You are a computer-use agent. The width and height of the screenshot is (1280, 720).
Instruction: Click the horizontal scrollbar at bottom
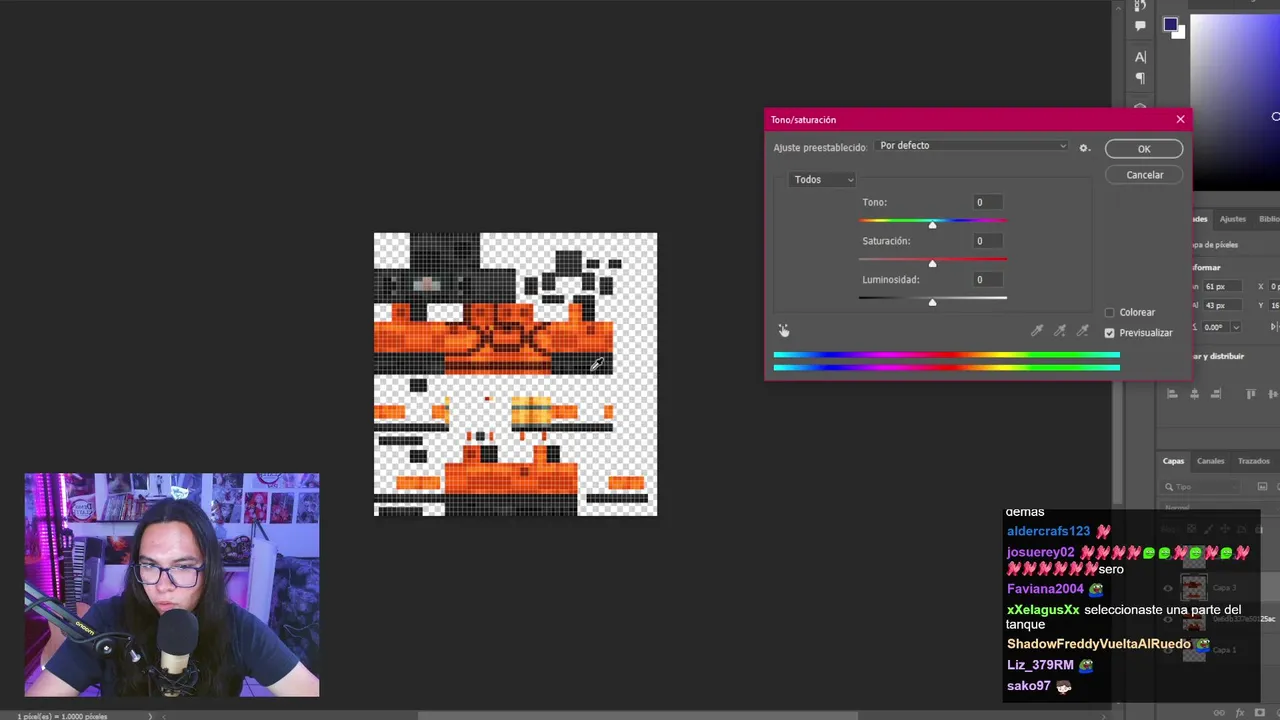point(640,716)
